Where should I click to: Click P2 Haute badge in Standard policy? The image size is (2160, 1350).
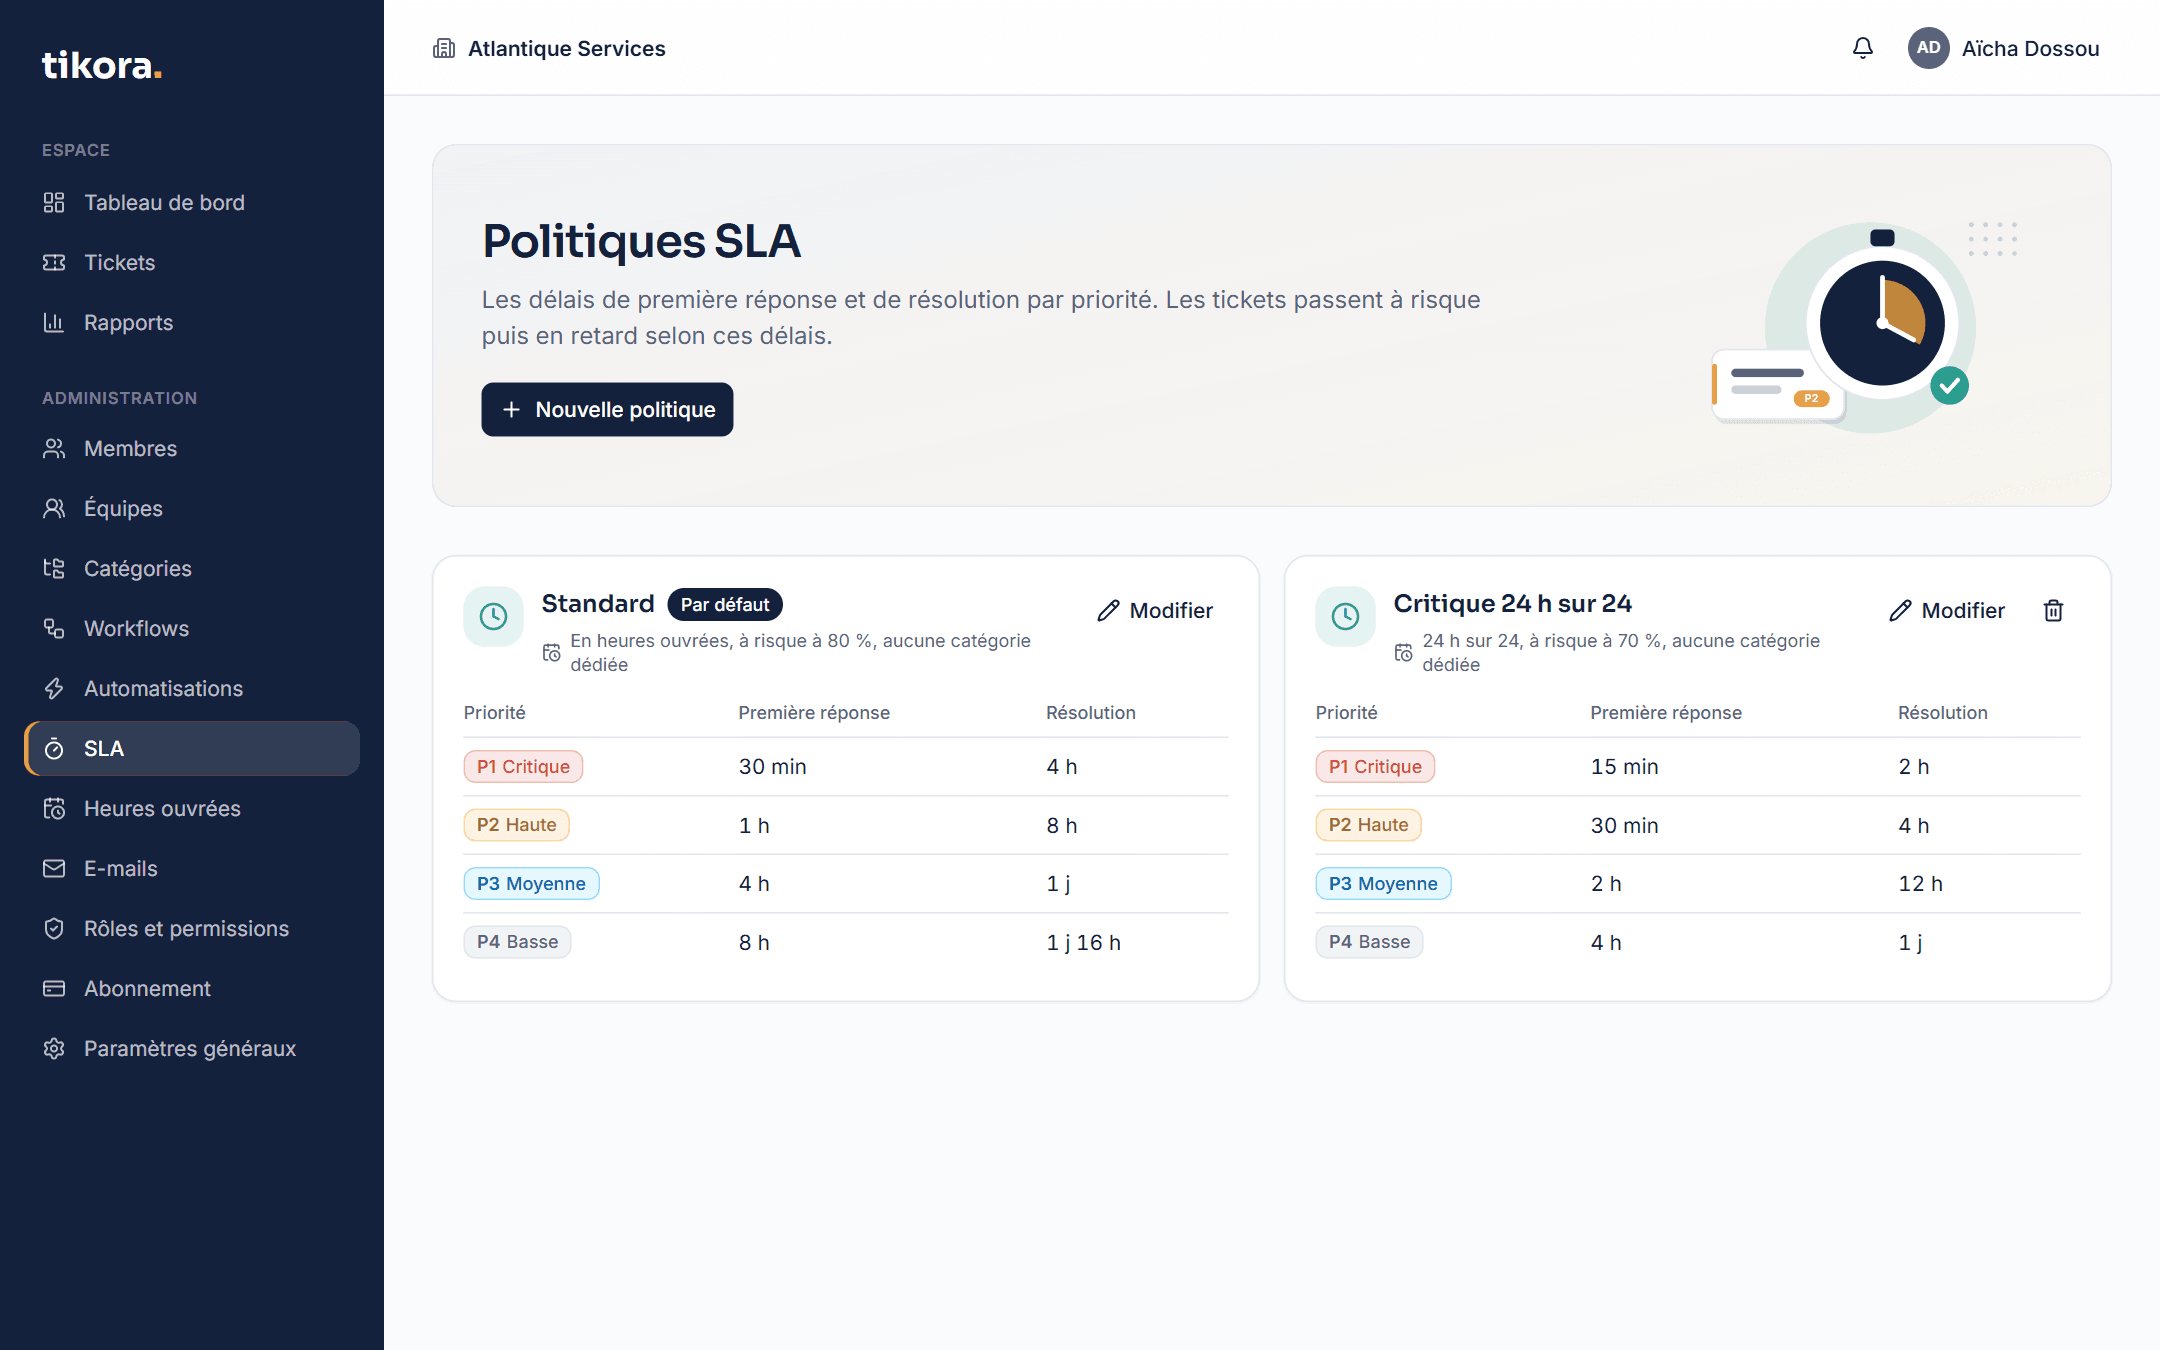516,825
